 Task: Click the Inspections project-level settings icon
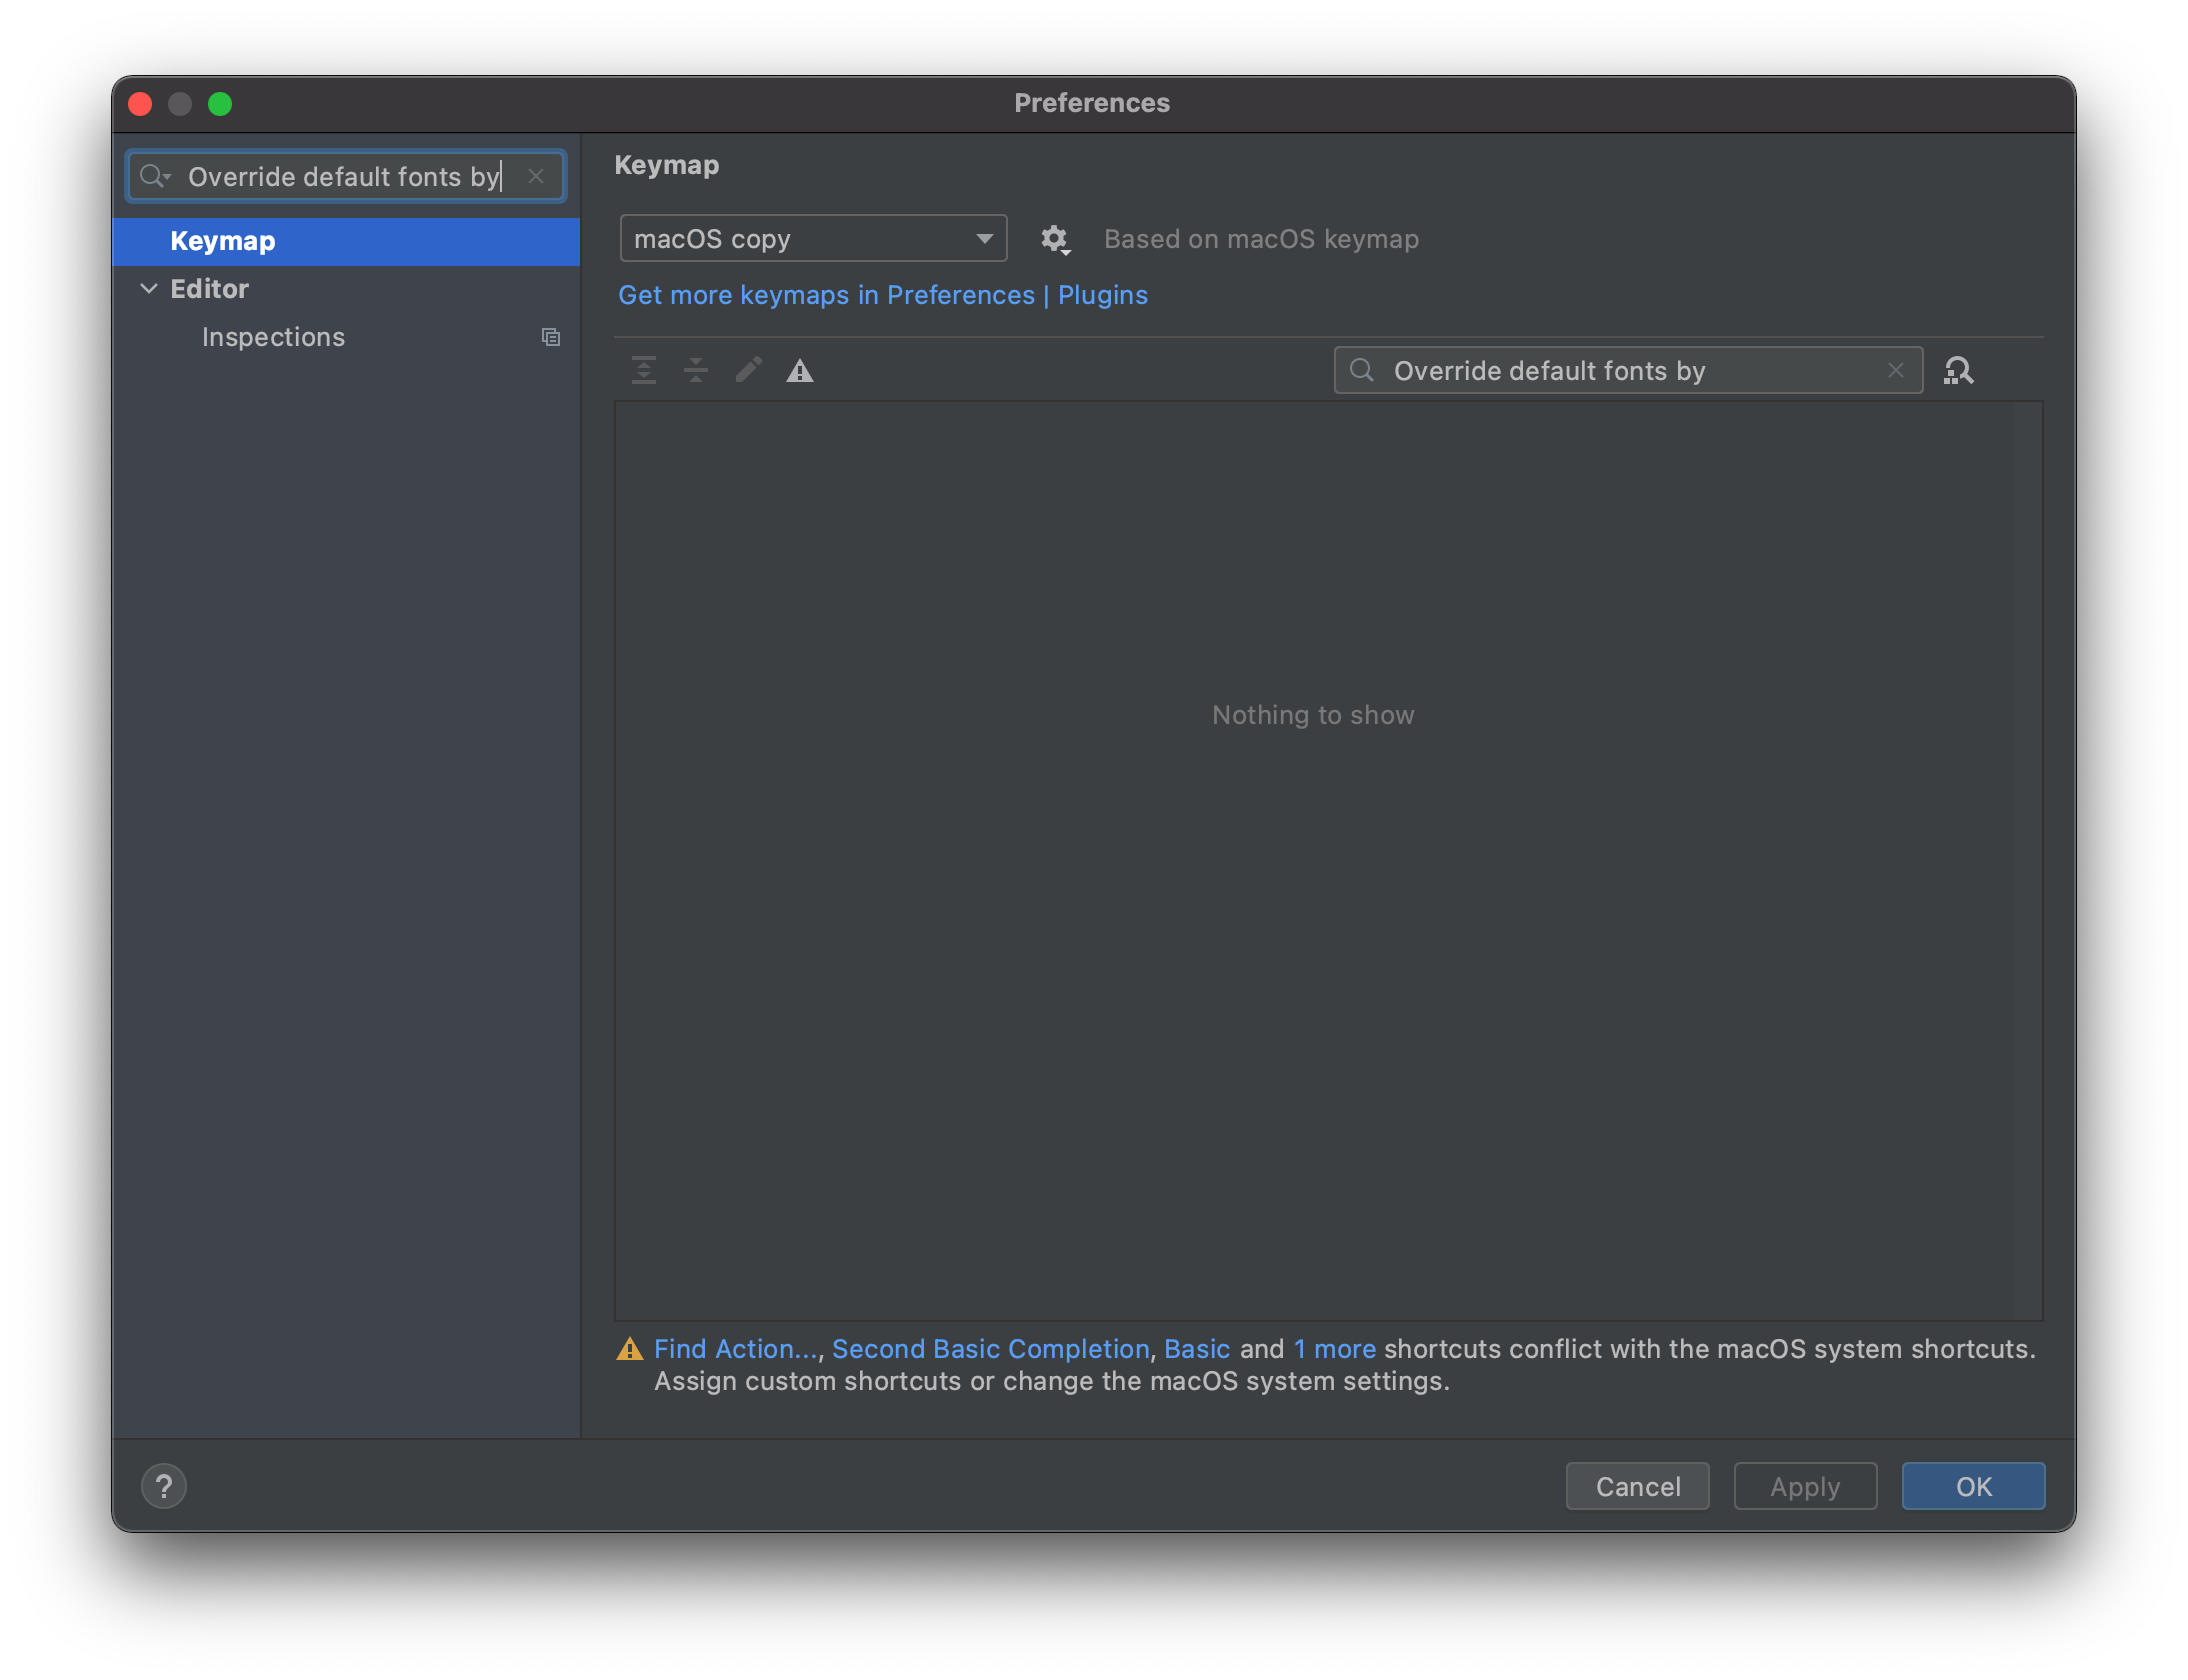(551, 337)
